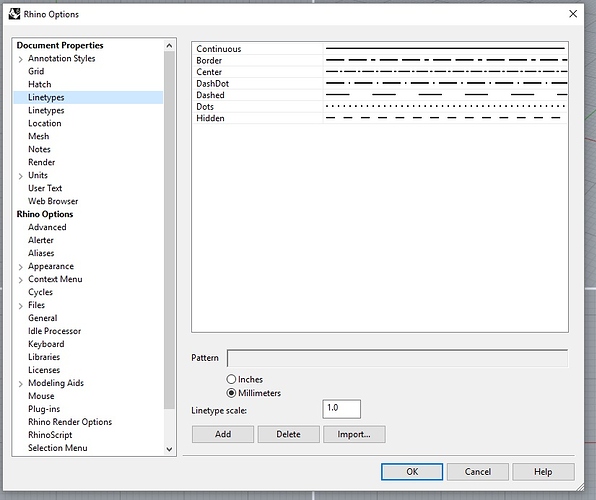Open the Libraries options page
Image resolution: width=596 pixels, height=500 pixels.
(x=44, y=357)
